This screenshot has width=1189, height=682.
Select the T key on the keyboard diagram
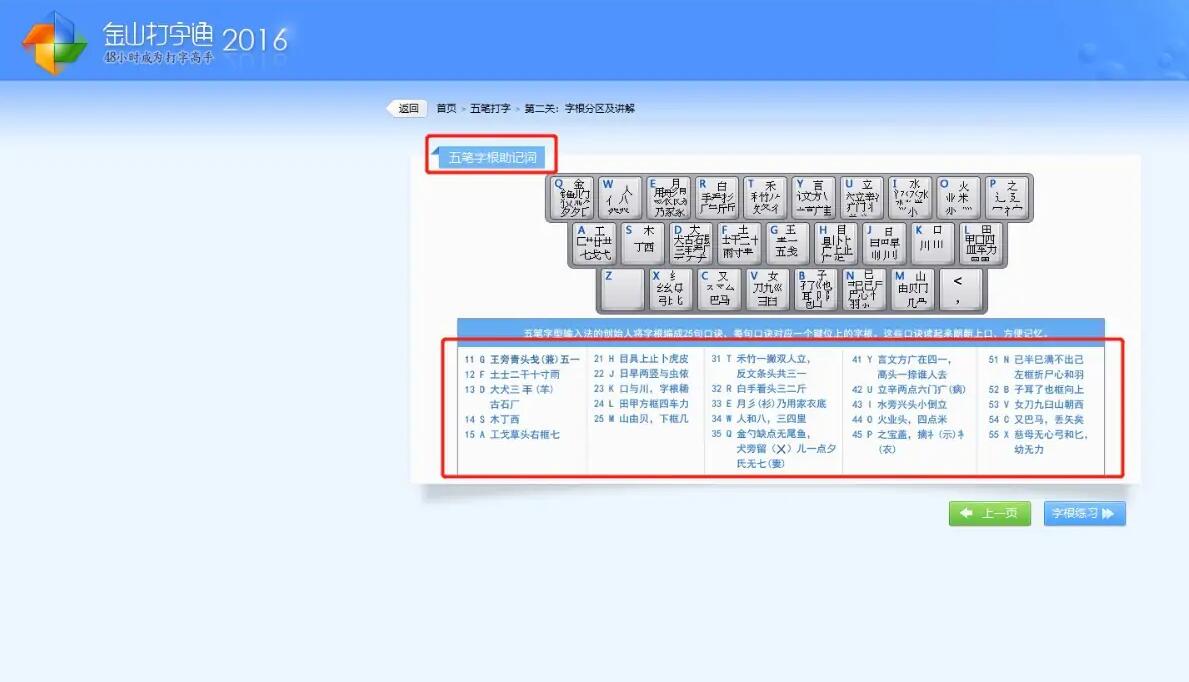click(766, 198)
